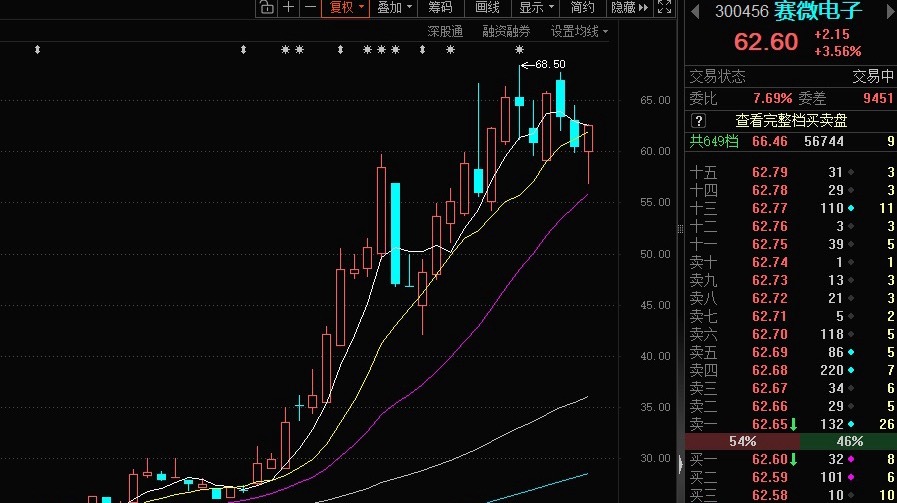Click the magenta diamond beside volume 101
Screen dimensions: 897x503
click(x=851, y=477)
